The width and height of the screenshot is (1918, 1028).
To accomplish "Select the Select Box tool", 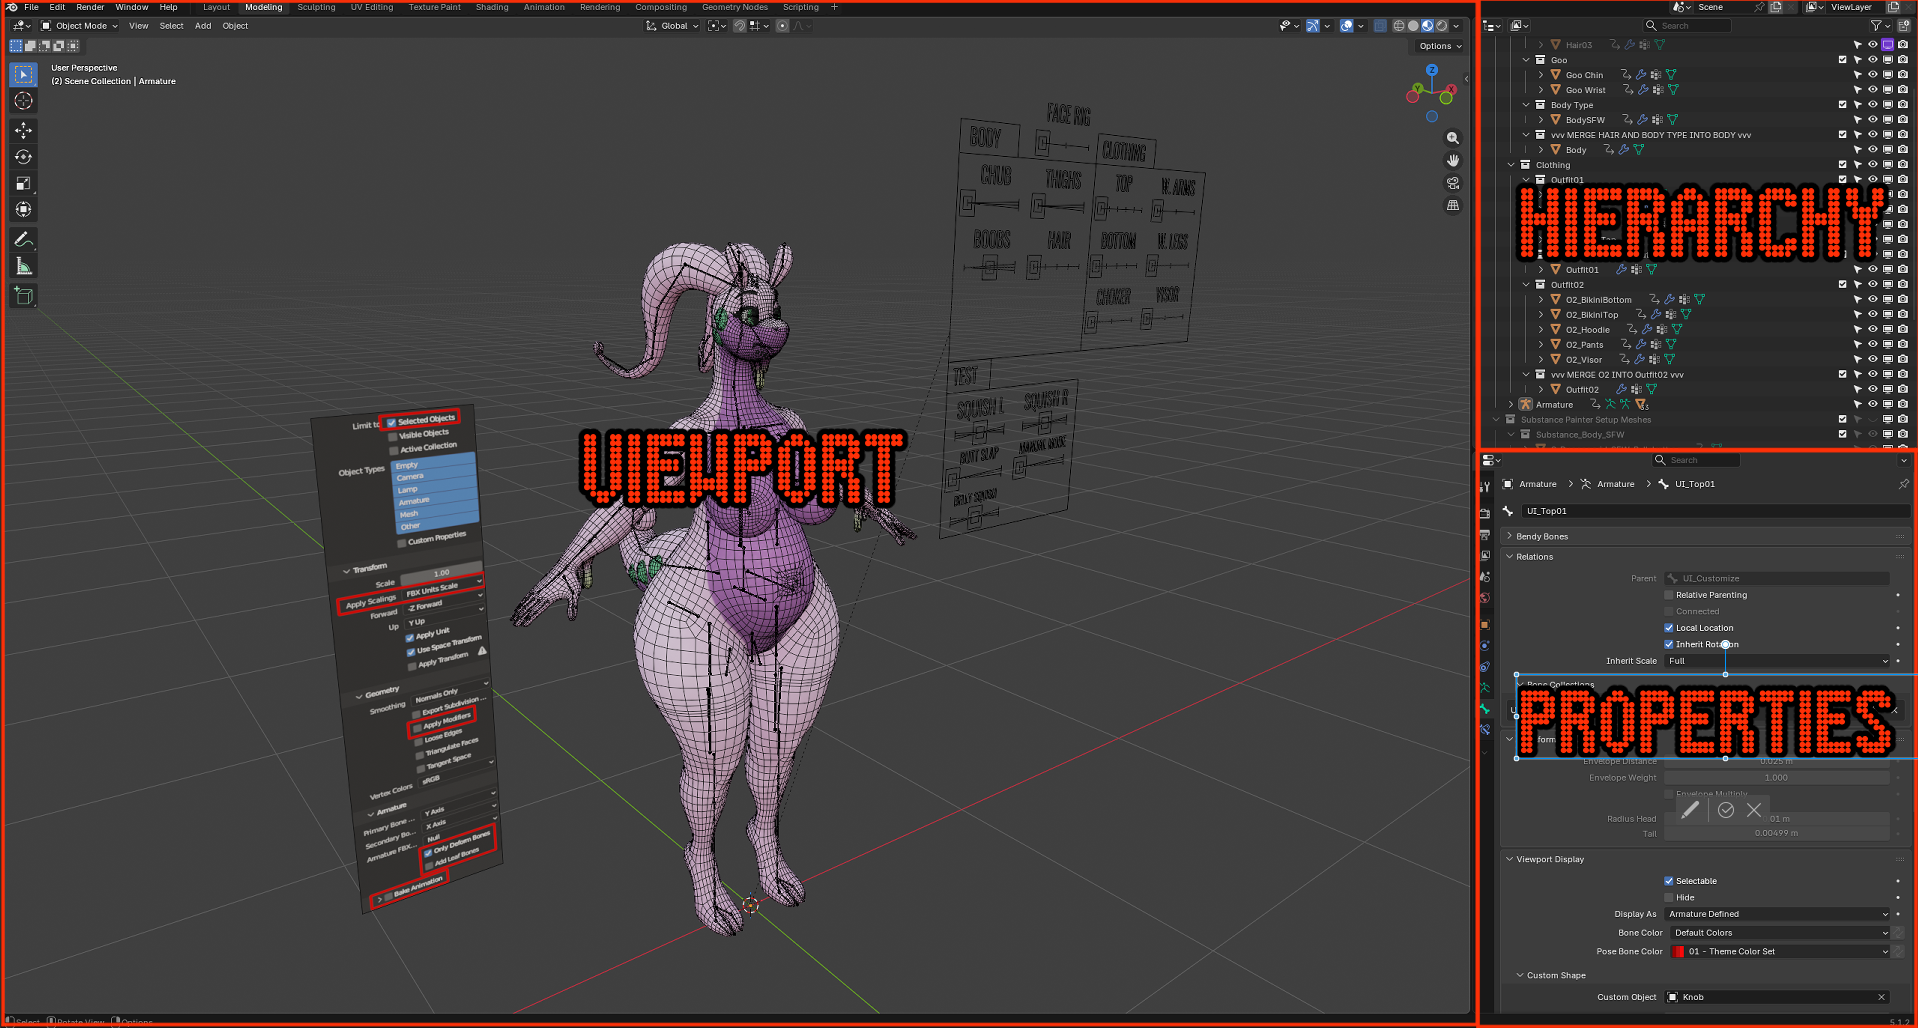I will coord(24,75).
